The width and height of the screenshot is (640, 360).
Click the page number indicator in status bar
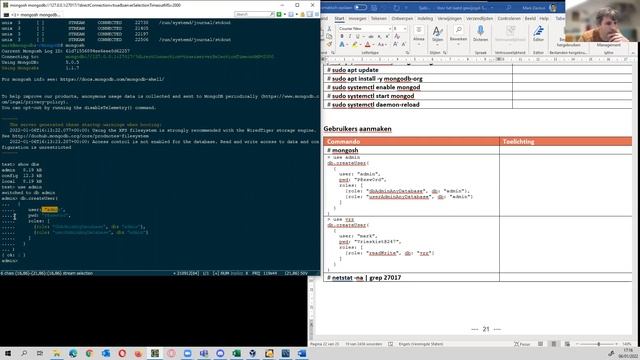(x=325, y=344)
